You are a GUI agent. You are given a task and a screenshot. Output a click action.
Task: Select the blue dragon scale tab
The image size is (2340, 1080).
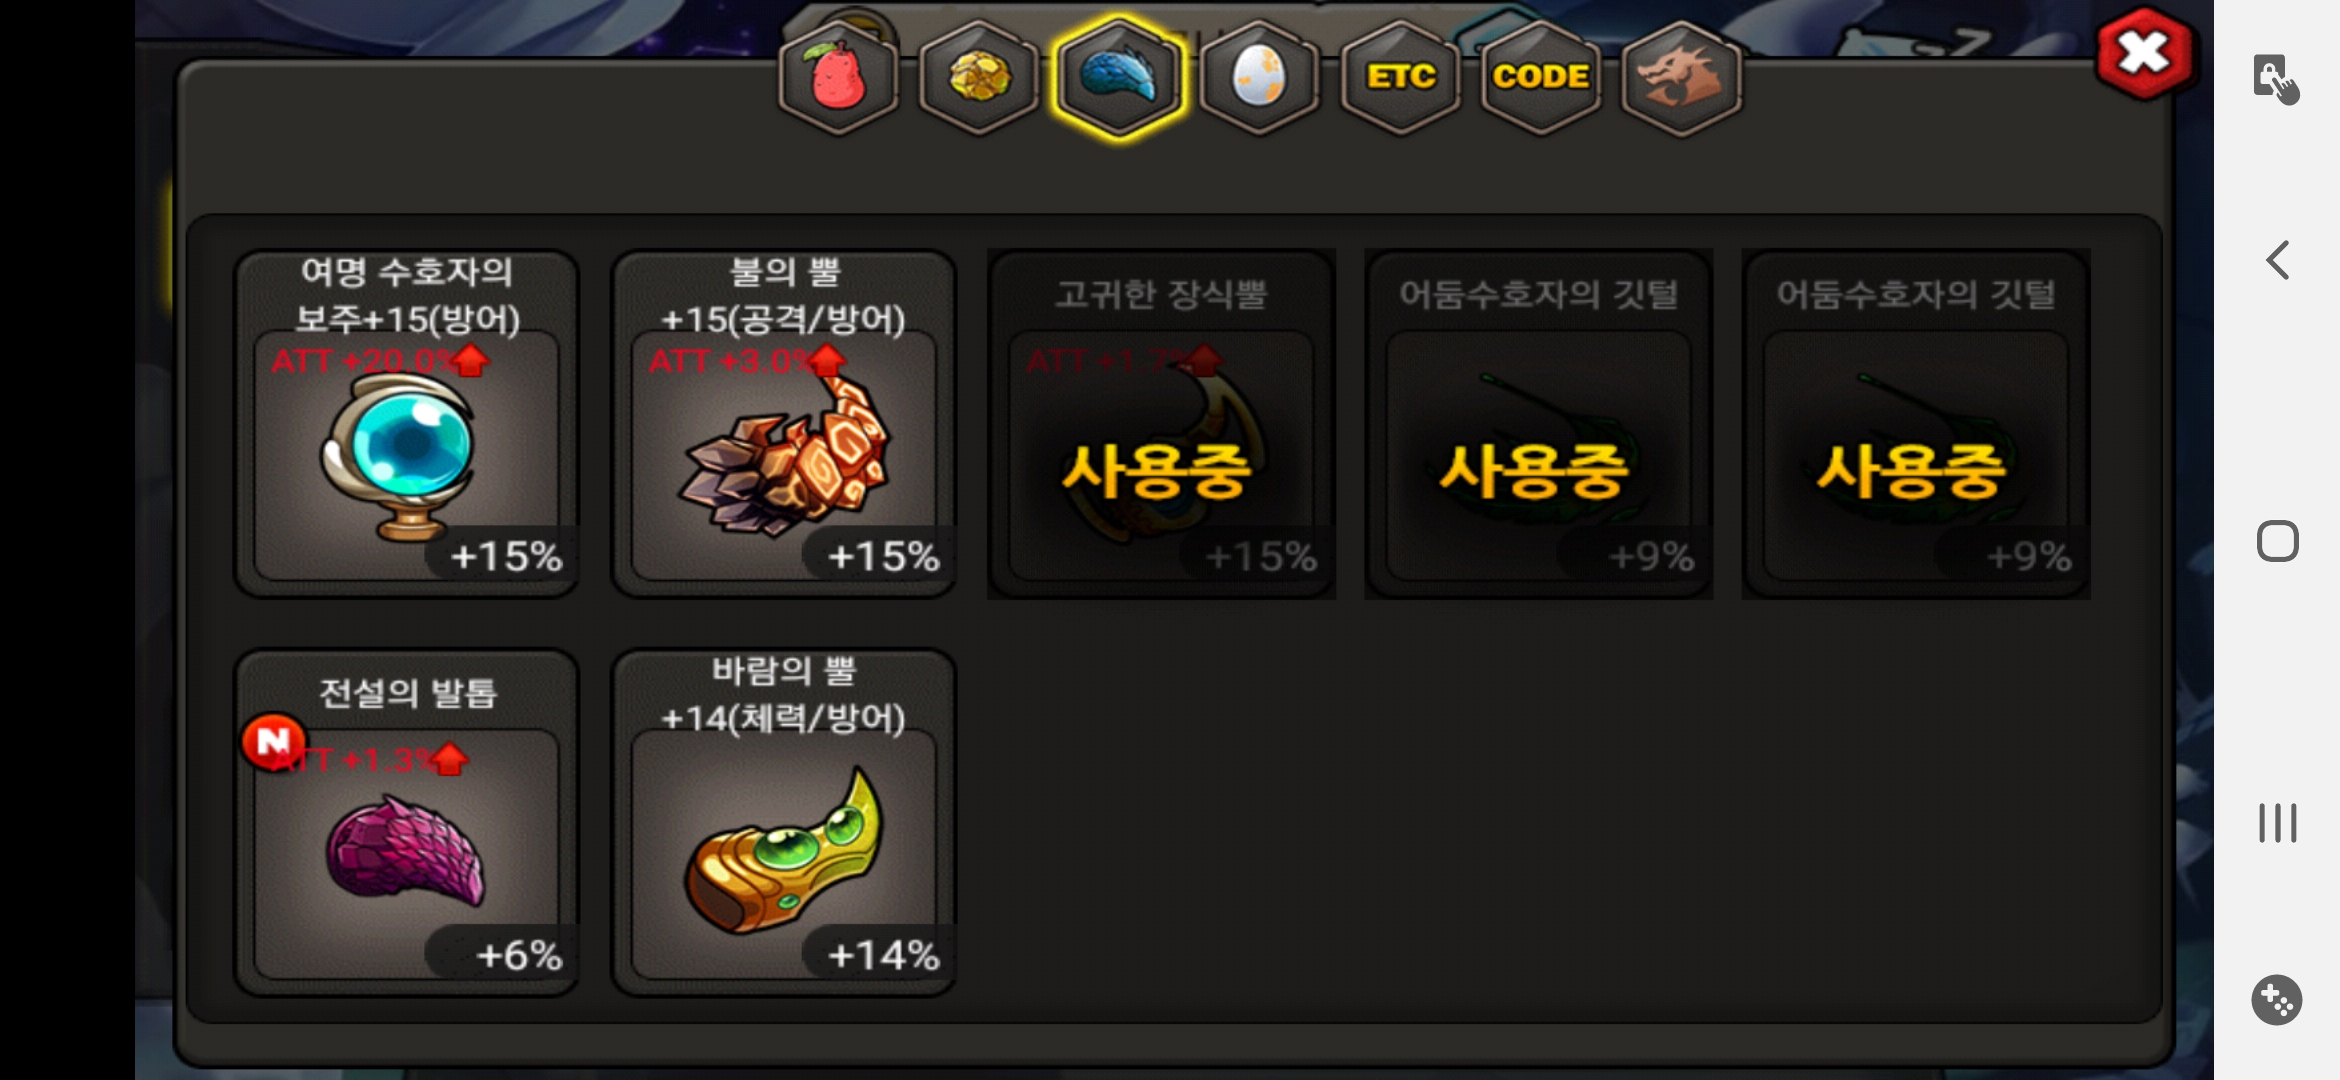pos(1119,78)
